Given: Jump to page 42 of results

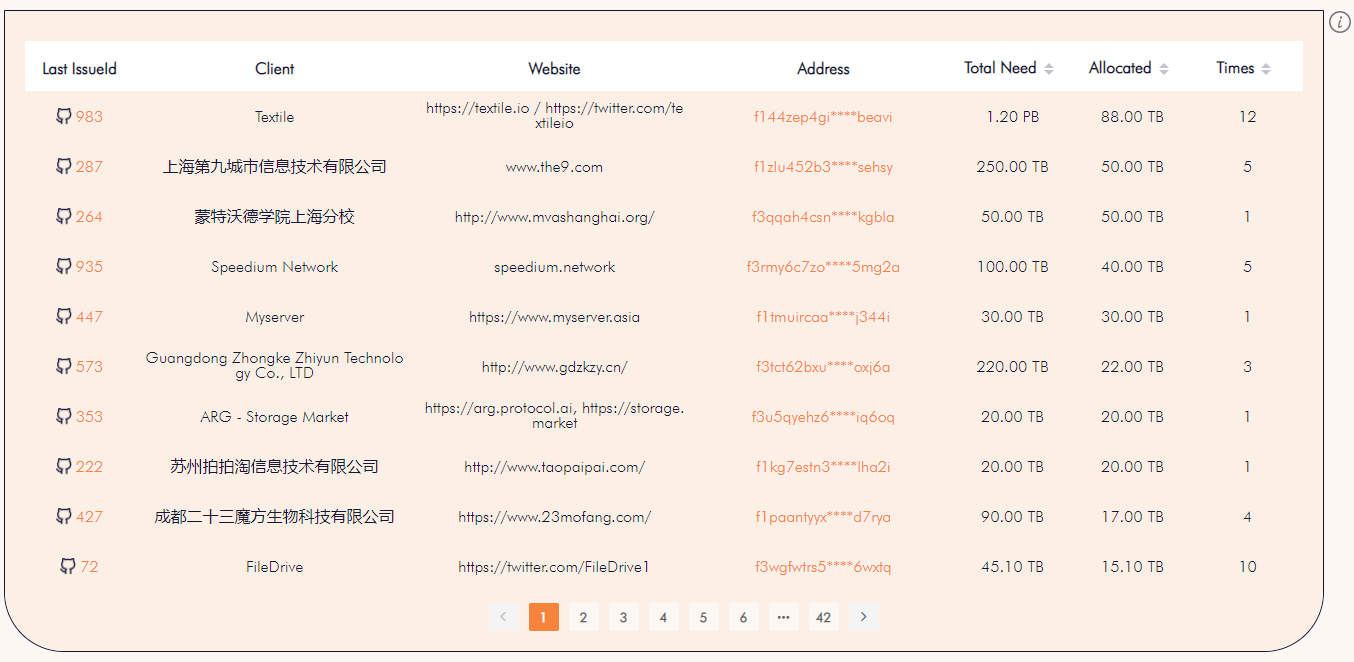Looking at the screenshot, I should [x=824, y=617].
